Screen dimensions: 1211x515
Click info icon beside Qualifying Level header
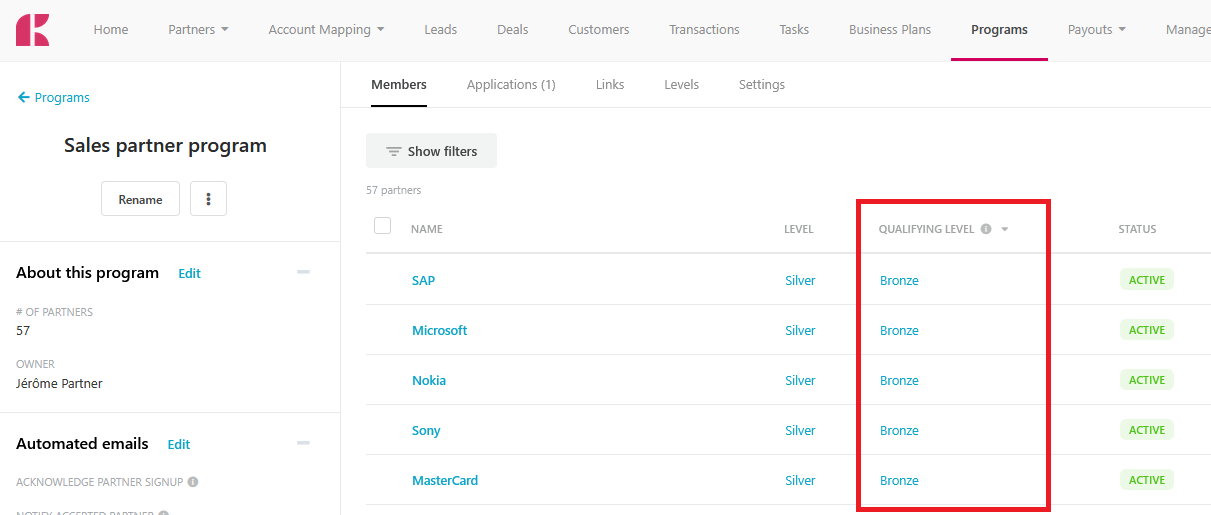pyautogui.click(x=986, y=229)
